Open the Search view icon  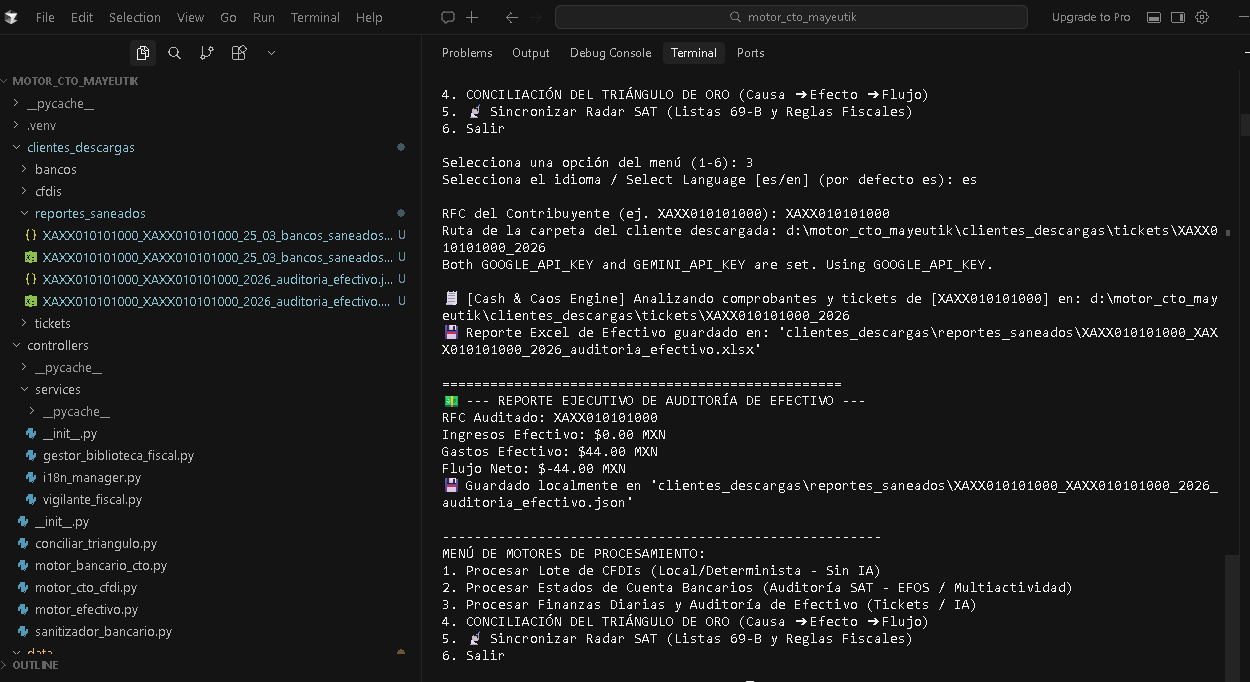click(x=174, y=53)
